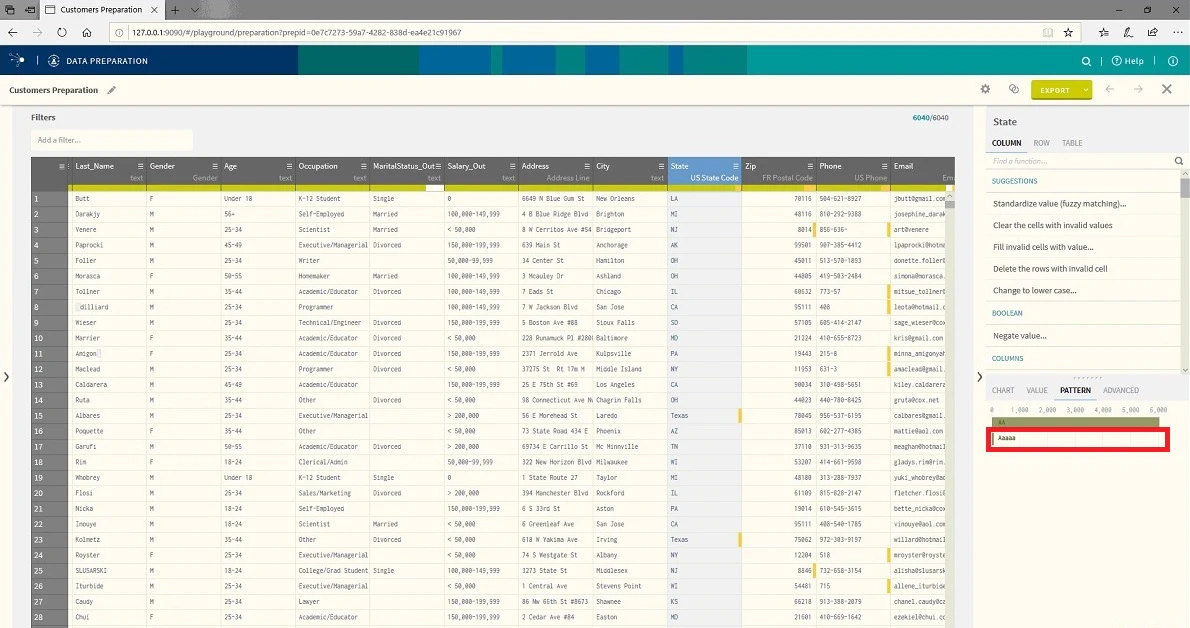The image size is (1190, 628).
Task: Click the search magnifier in the top header
Action: 1086,62
